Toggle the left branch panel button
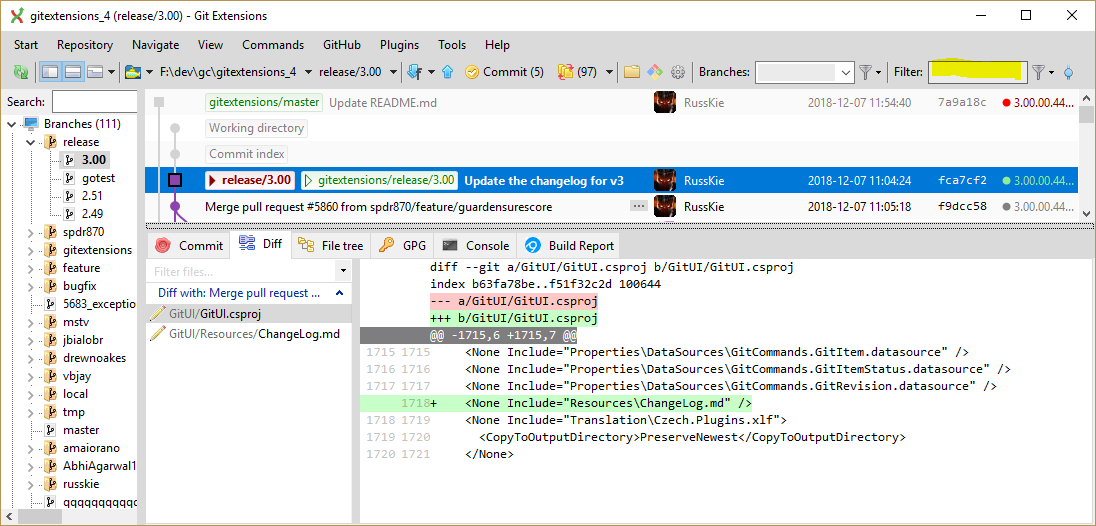This screenshot has height=526, width=1096. click(x=50, y=71)
